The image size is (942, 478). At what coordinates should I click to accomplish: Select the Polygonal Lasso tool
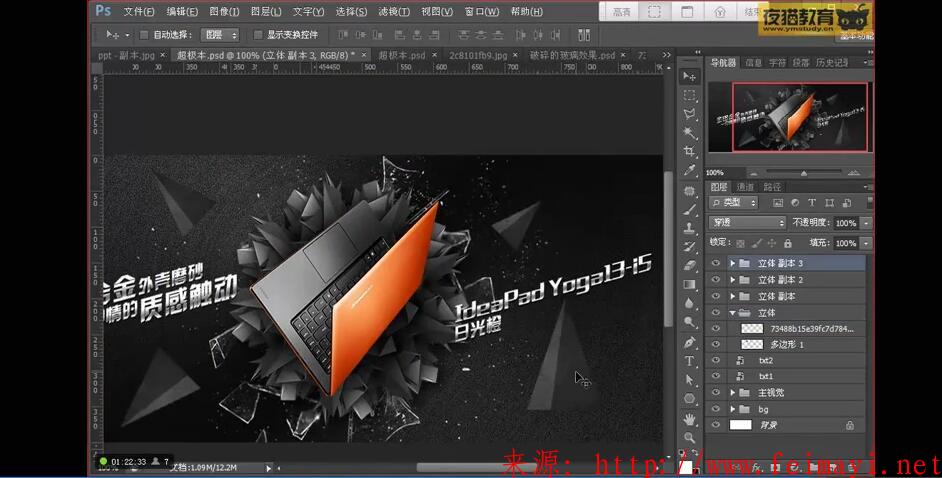689,113
